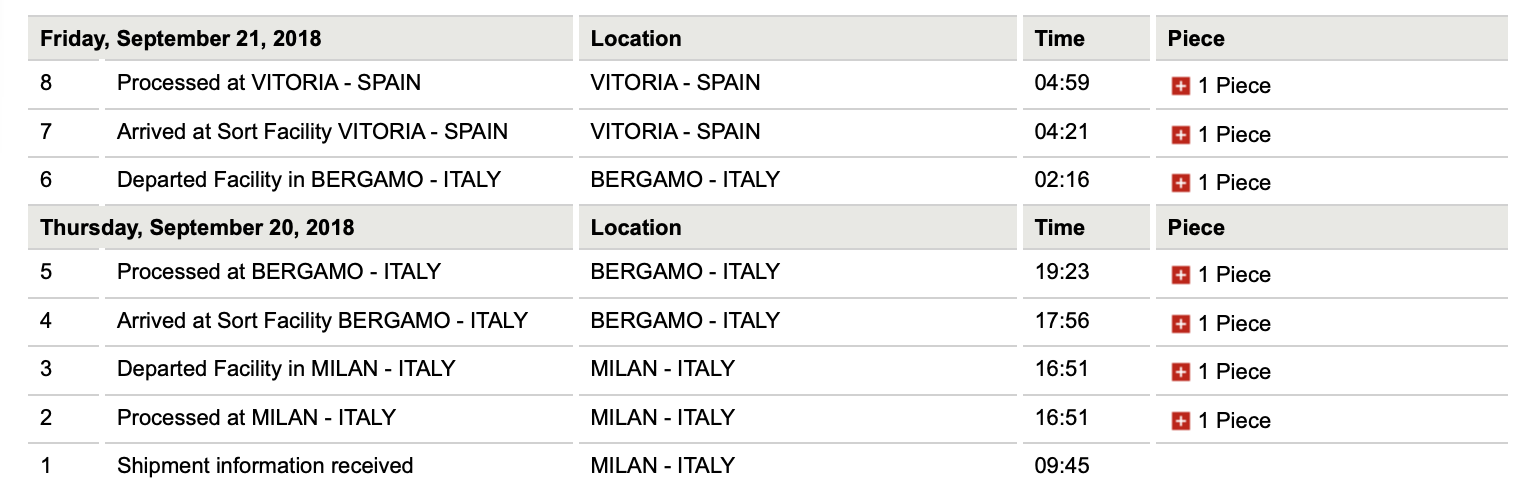Click red plus icon for Departed BERGAMO row

pos(1180,183)
